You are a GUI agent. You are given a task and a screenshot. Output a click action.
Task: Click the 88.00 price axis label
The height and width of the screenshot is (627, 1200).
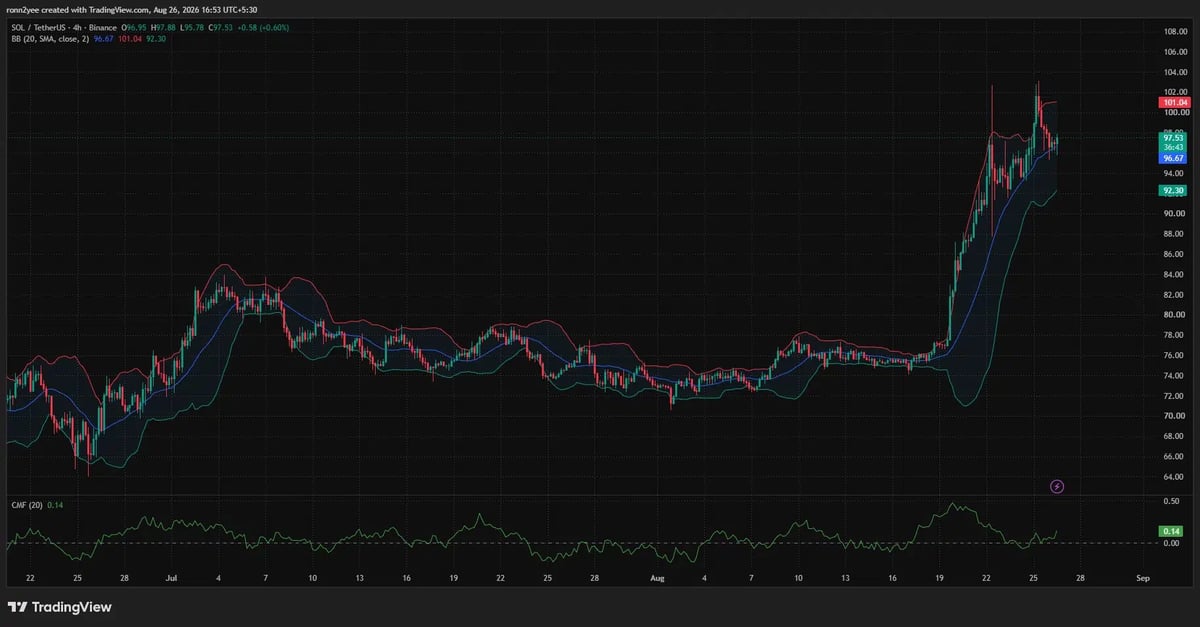click(1173, 234)
